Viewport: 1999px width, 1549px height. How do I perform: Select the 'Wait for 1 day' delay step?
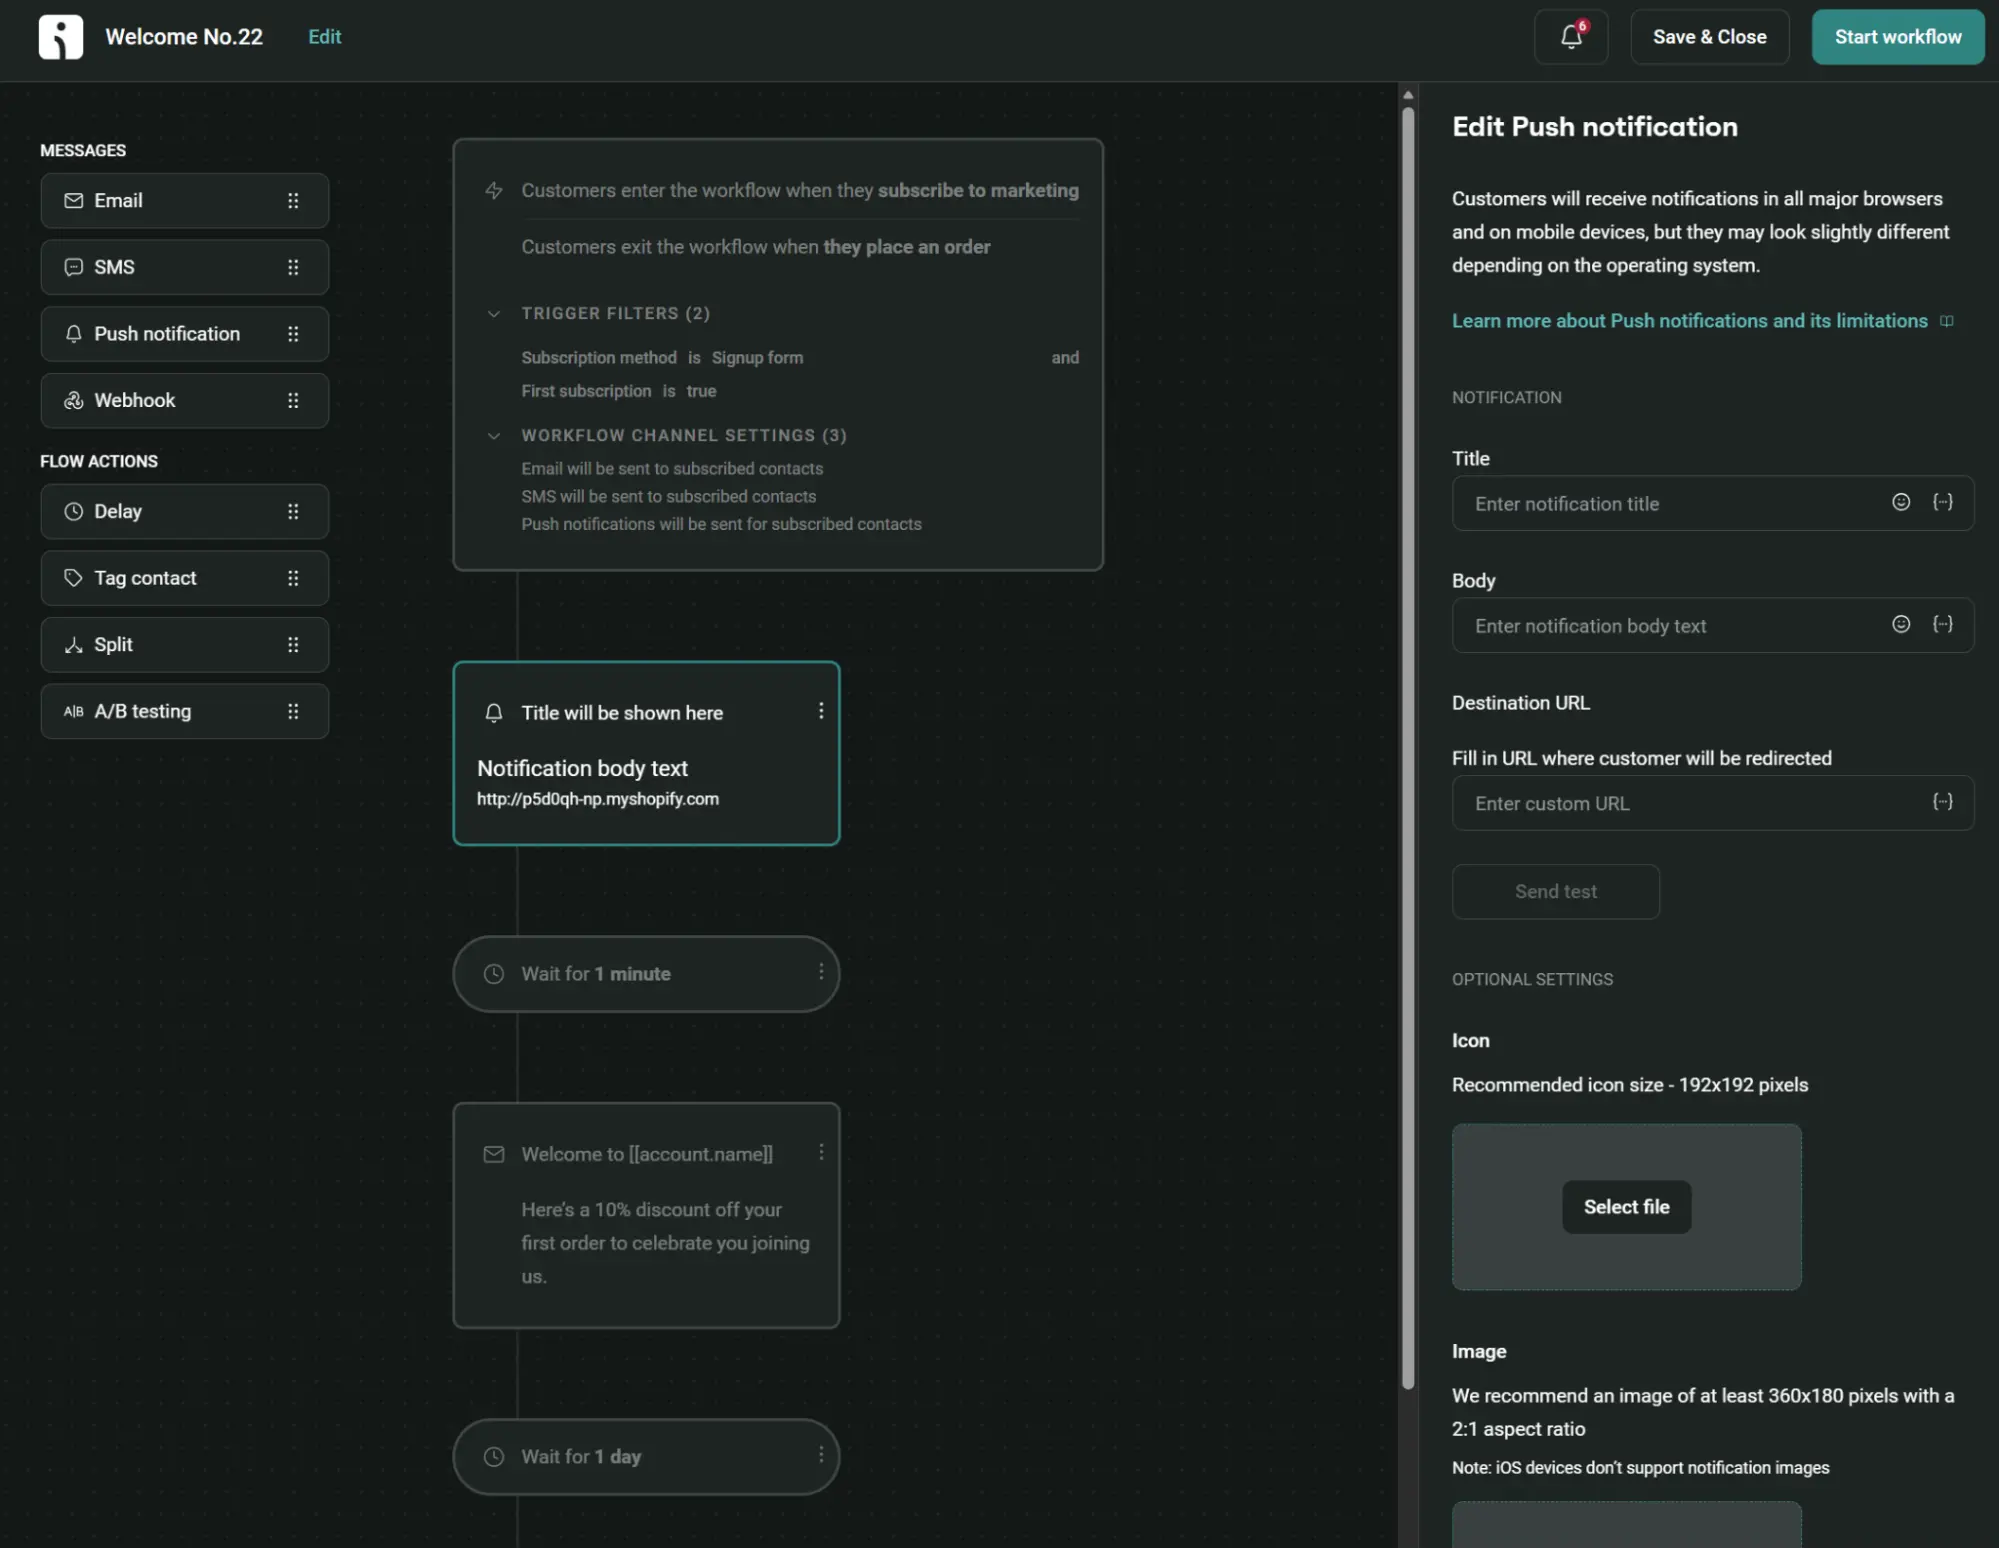tap(646, 1458)
